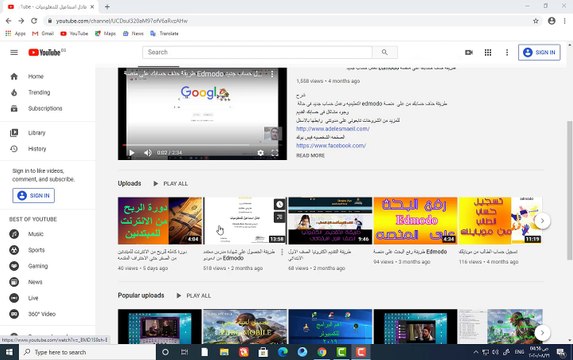Image resolution: width=573 pixels, height=360 pixels.
Task: Play the featured Edmodo video
Action: [x=132, y=153]
